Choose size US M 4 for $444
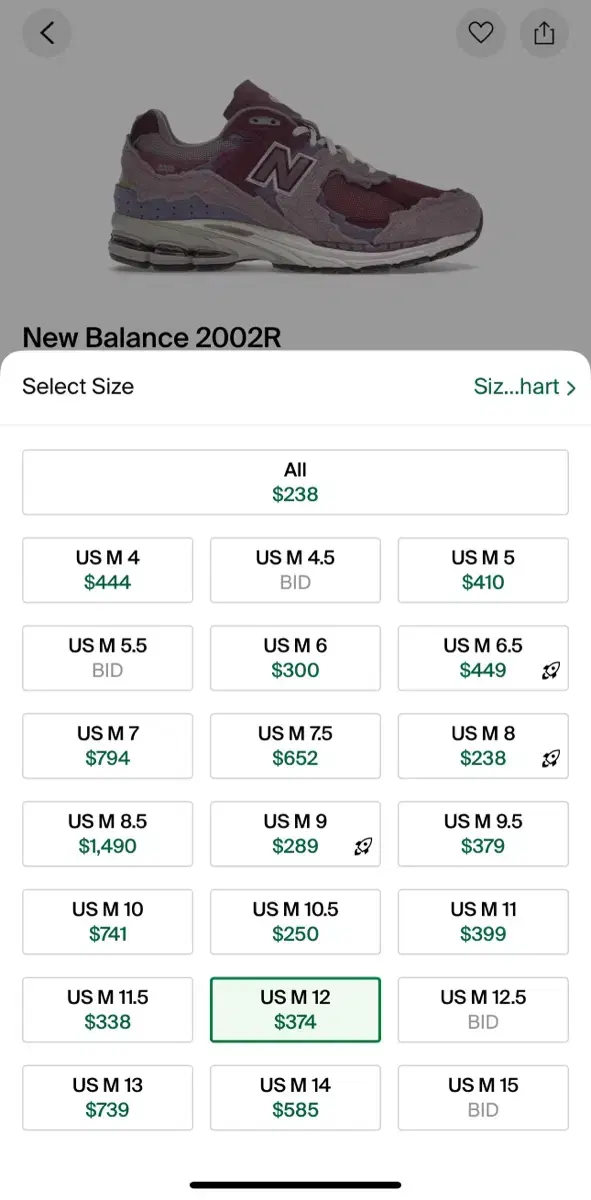 pyautogui.click(x=107, y=570)
